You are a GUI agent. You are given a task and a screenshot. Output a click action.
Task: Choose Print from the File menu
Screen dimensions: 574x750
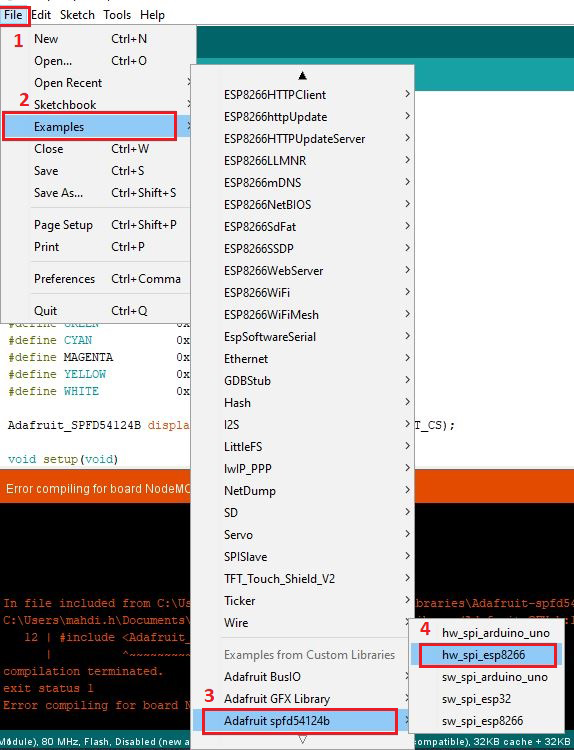tap(98, 247)
